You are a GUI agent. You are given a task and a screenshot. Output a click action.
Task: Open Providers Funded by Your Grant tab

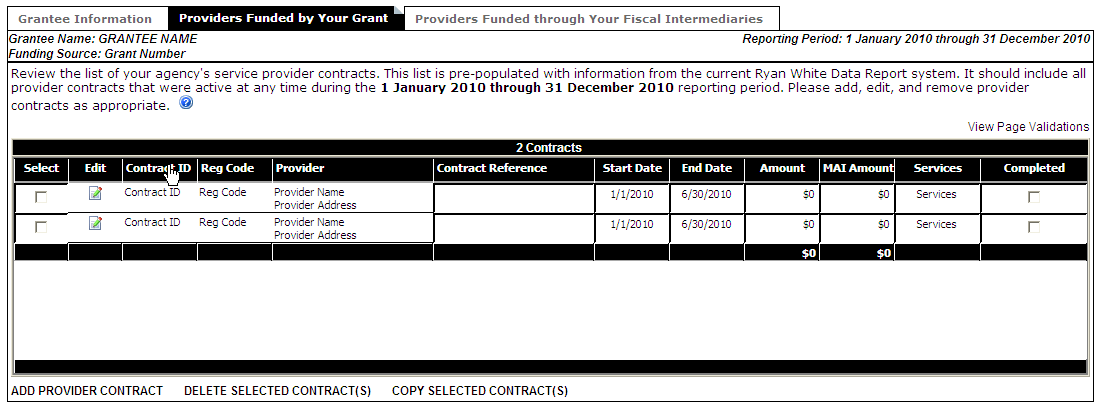click(283, 18)
